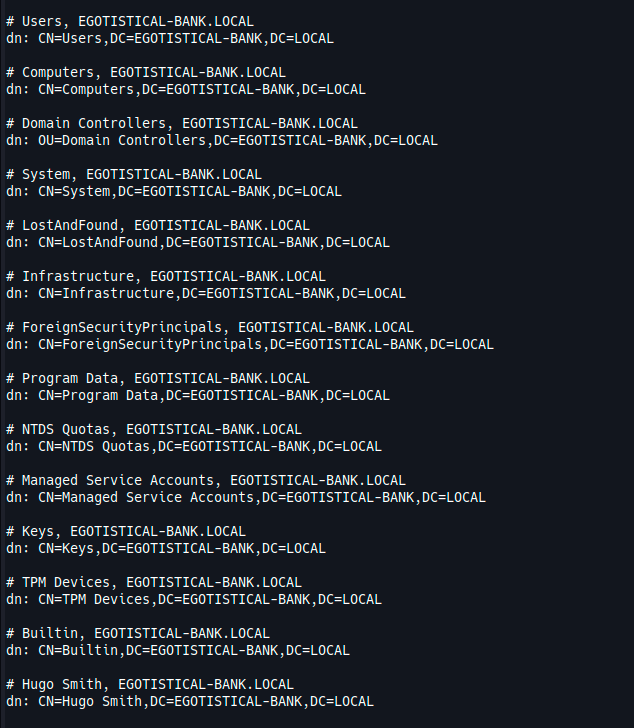Click the dn: CN=NTDS Quotas line
634x728 pixels.
point(194,447)
